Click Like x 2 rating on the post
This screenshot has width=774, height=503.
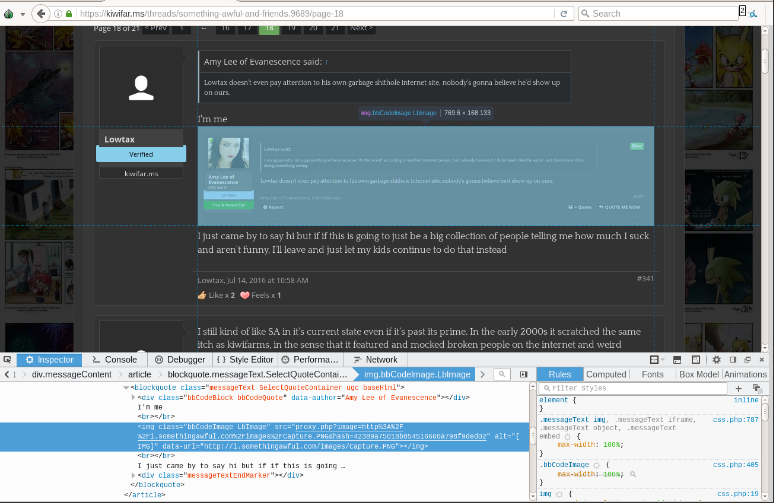click(x=216, y=295)
